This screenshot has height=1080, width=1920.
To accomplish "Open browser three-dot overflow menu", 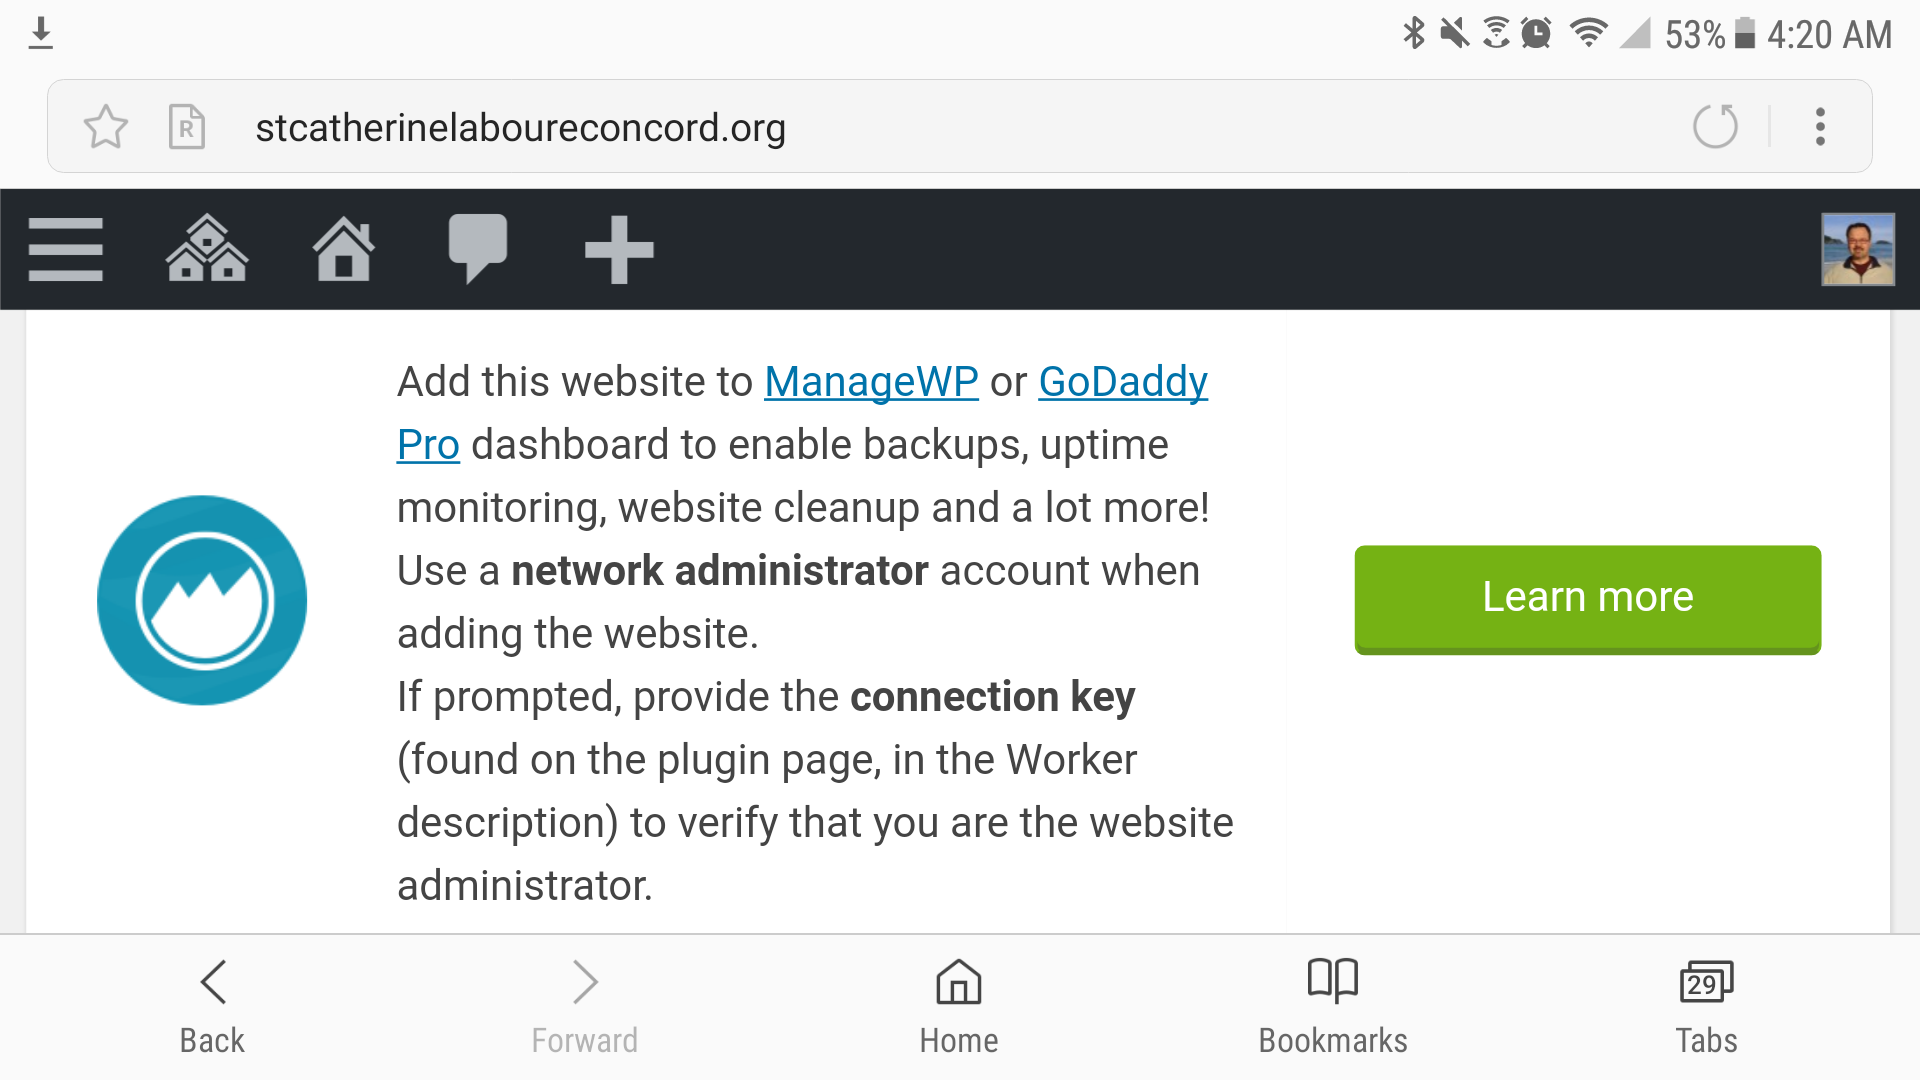I will click(1820, 127).
